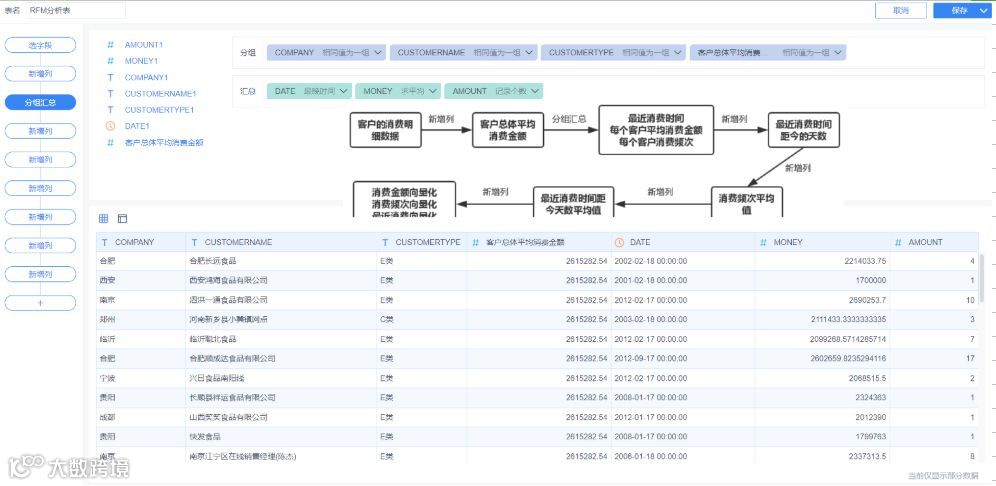Click the cell 河南新乡县小冀镇网点
Screen dimensions: 996x486
tap(282, 319)
